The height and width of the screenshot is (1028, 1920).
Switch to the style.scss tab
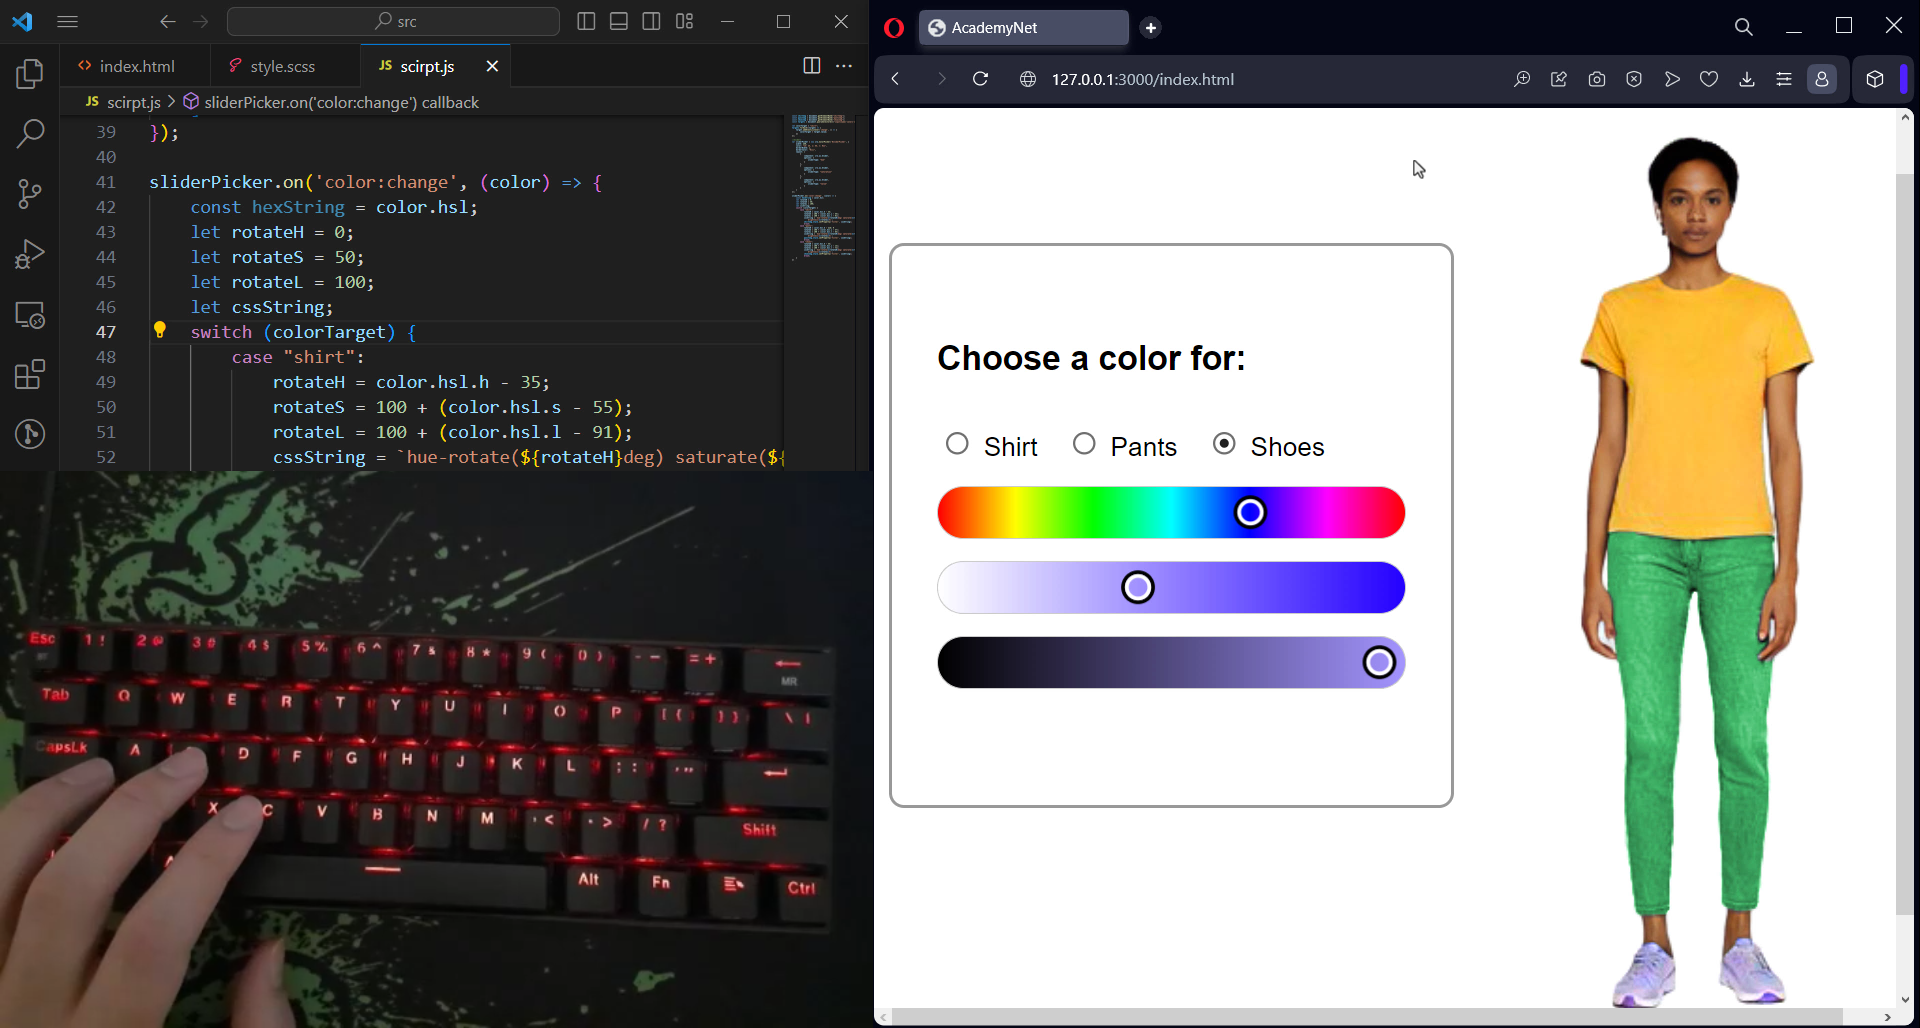pos(283,65)
